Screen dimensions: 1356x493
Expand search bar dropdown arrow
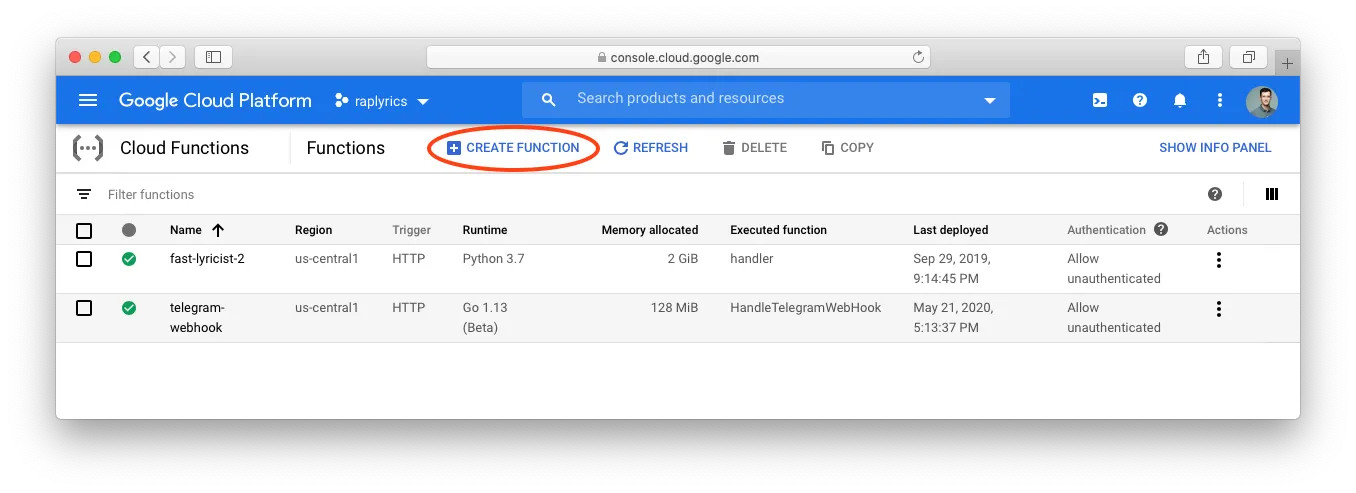990,101
